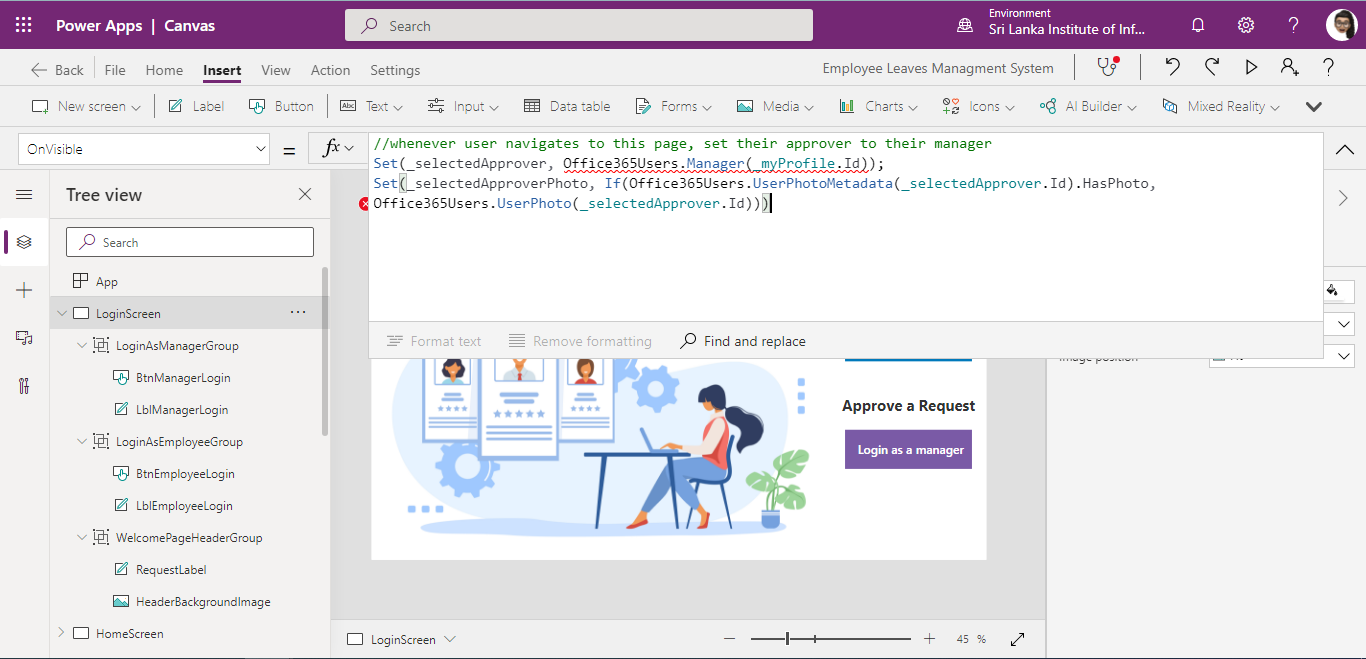The image size is (1366, 659).
Task: Click the Tree view search field
Action: tap(190, 242)
